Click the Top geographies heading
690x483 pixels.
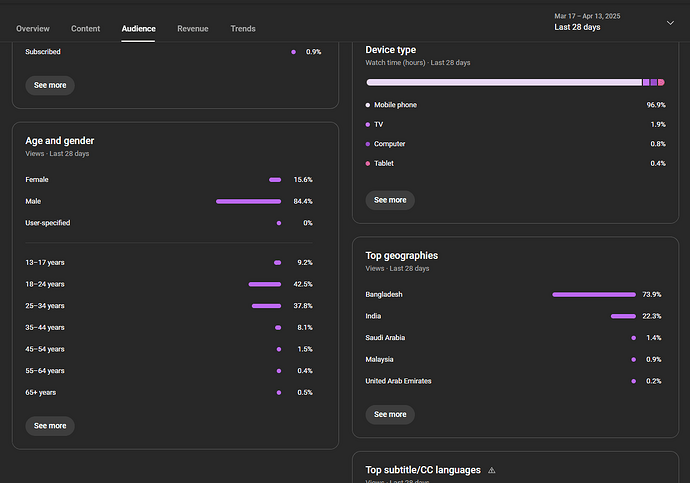coord(401,256)
